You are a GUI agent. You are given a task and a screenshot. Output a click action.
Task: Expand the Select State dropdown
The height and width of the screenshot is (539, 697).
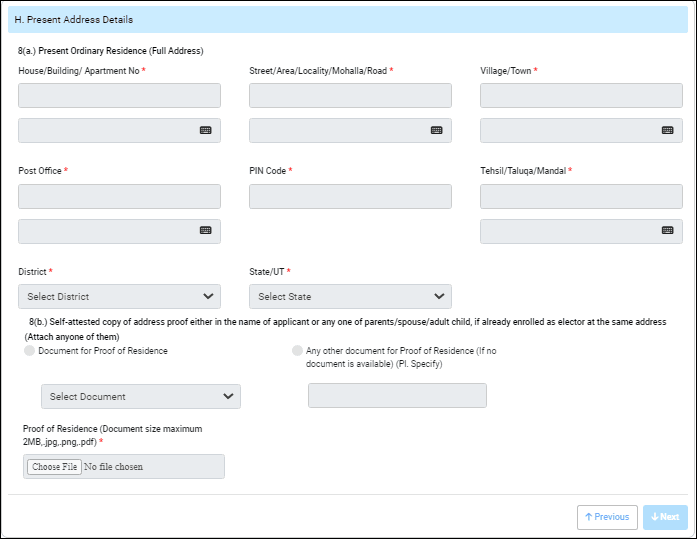[350, 296]
